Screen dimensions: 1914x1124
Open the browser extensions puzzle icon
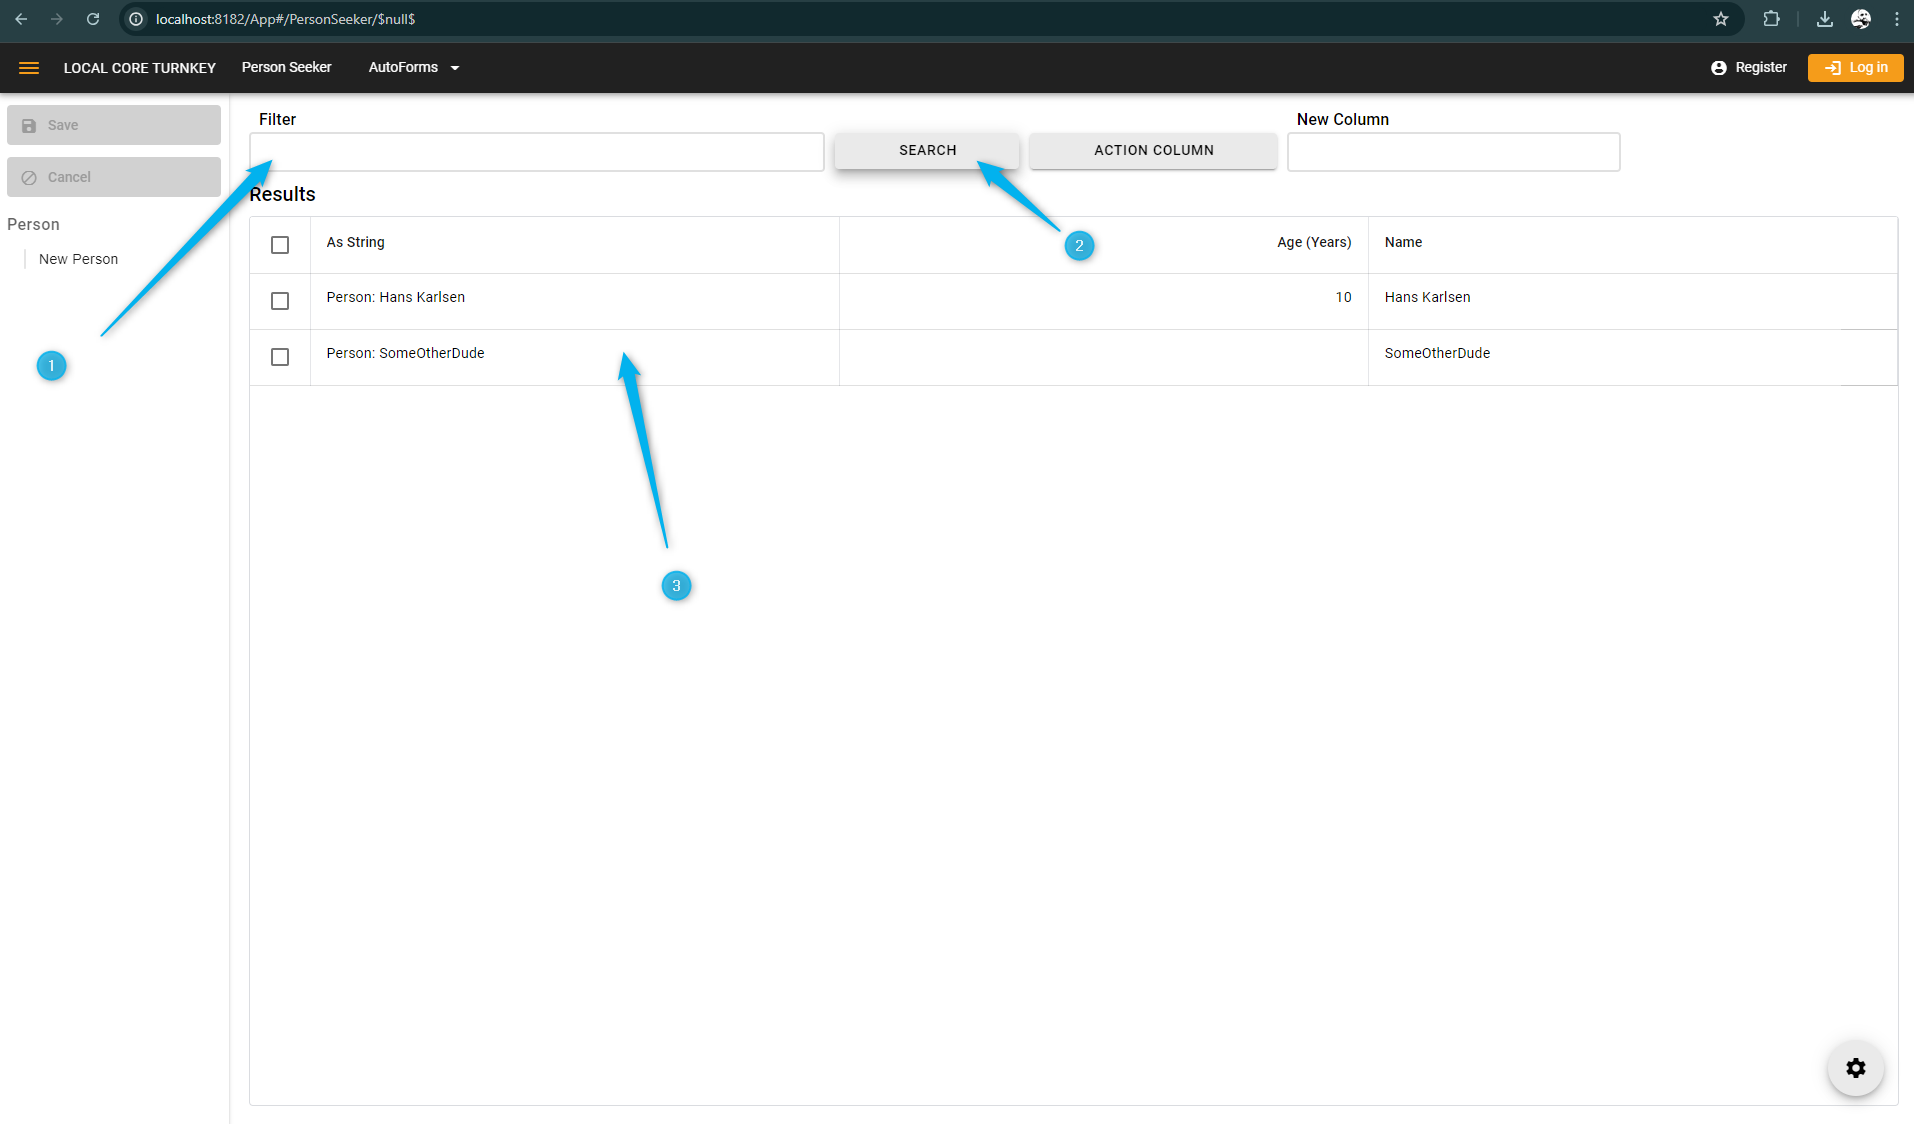(1771, 19)
